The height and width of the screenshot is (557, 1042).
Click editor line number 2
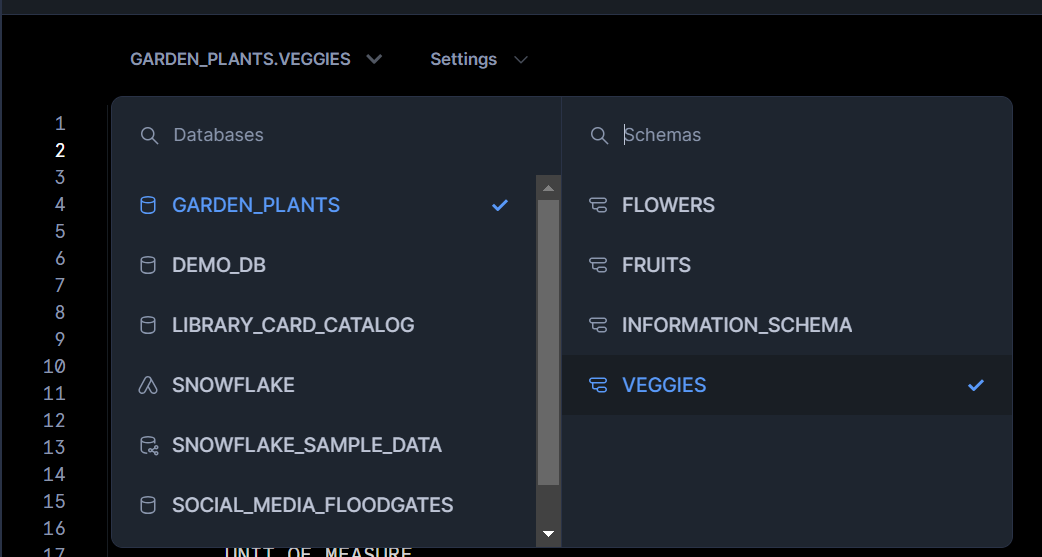pyautogui.click(x=60, y=151)
